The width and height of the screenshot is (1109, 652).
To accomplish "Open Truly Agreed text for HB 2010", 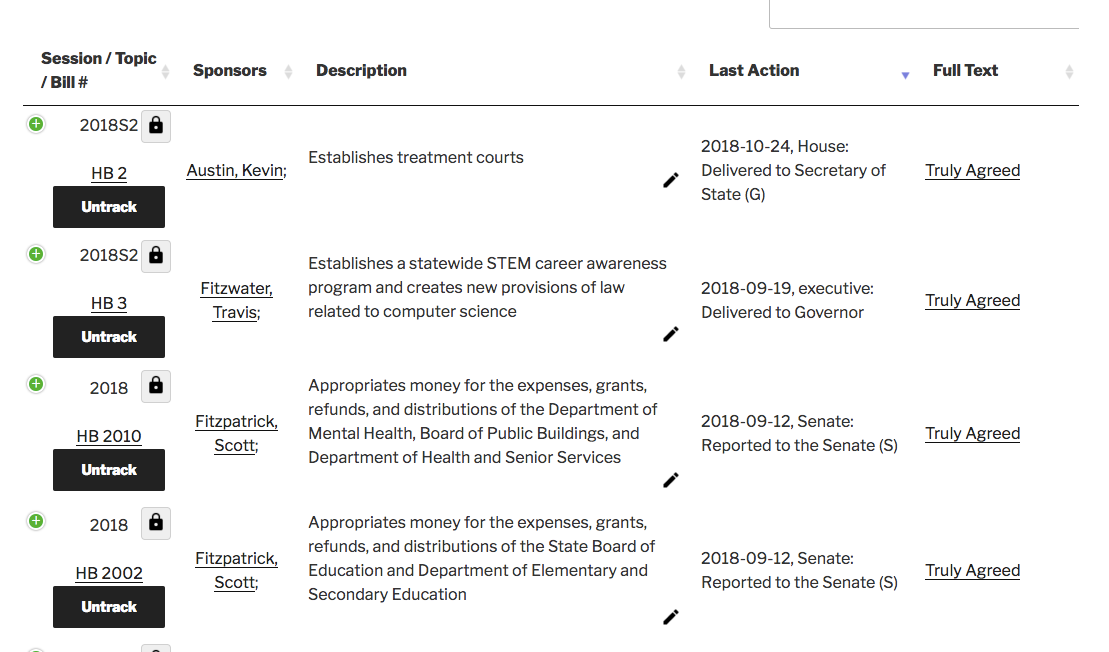I will point(972,434).
